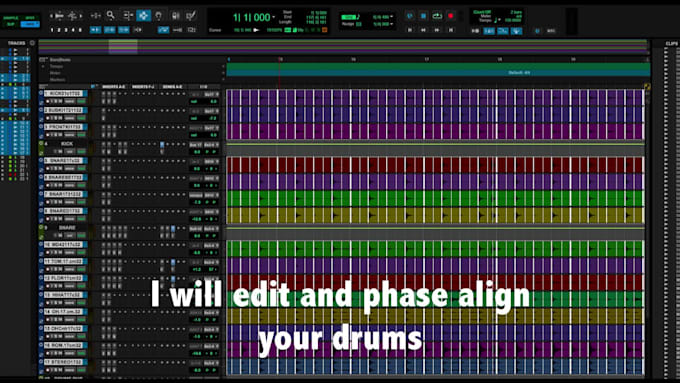Mute track 17 STEREO

(61, 370)
